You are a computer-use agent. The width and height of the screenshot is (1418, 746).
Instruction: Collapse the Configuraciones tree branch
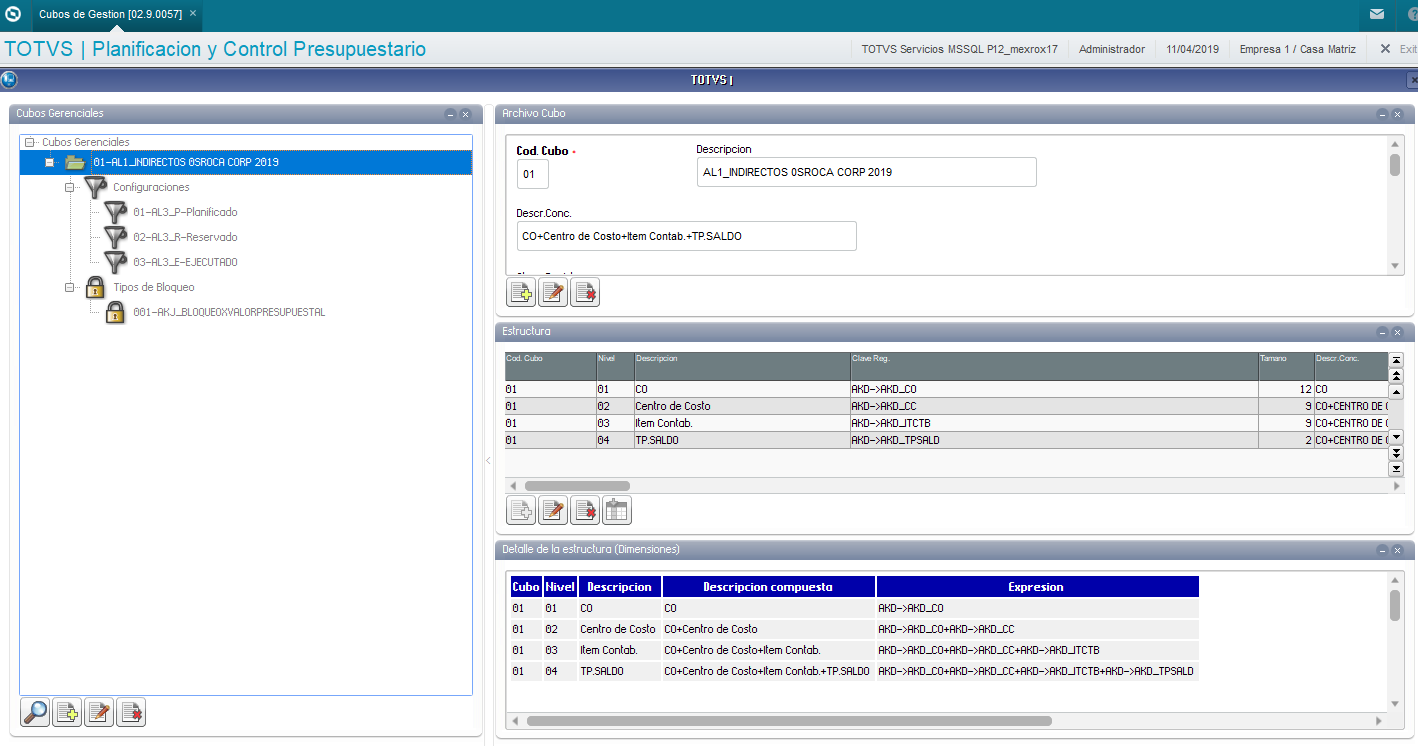70,187
